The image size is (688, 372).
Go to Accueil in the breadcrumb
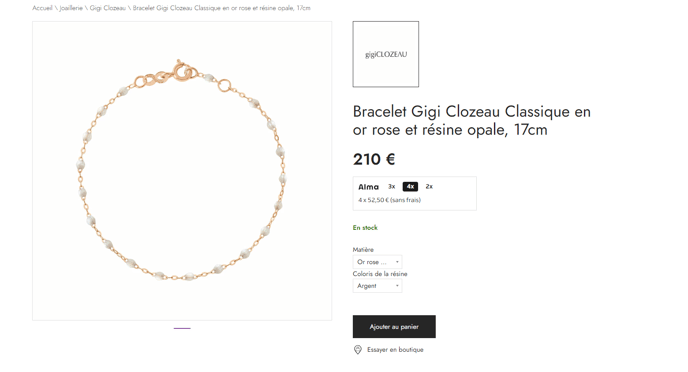42,8
